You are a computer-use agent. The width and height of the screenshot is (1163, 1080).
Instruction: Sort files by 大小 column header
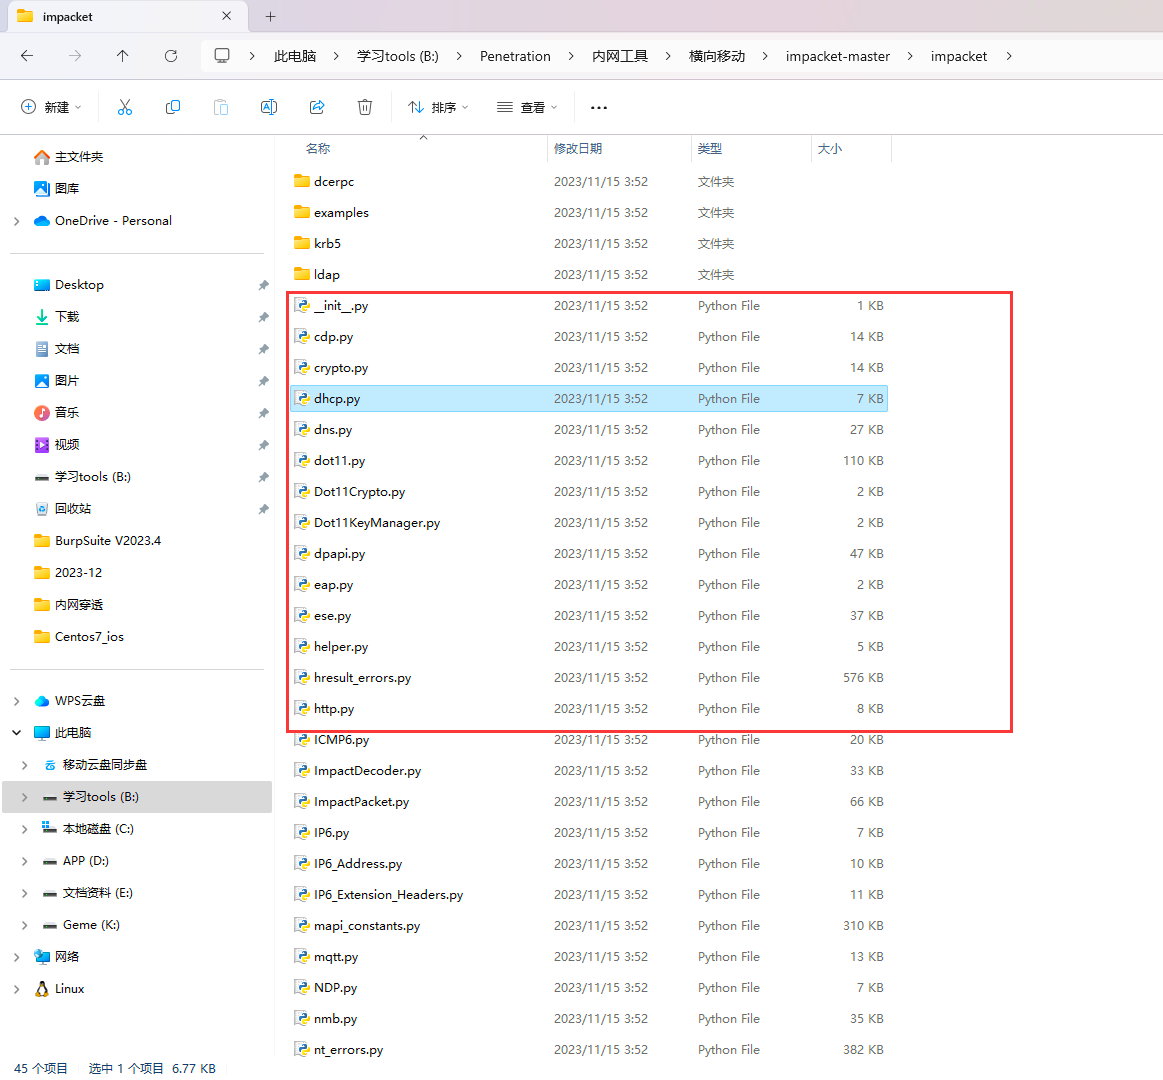(x=830, y=148)
